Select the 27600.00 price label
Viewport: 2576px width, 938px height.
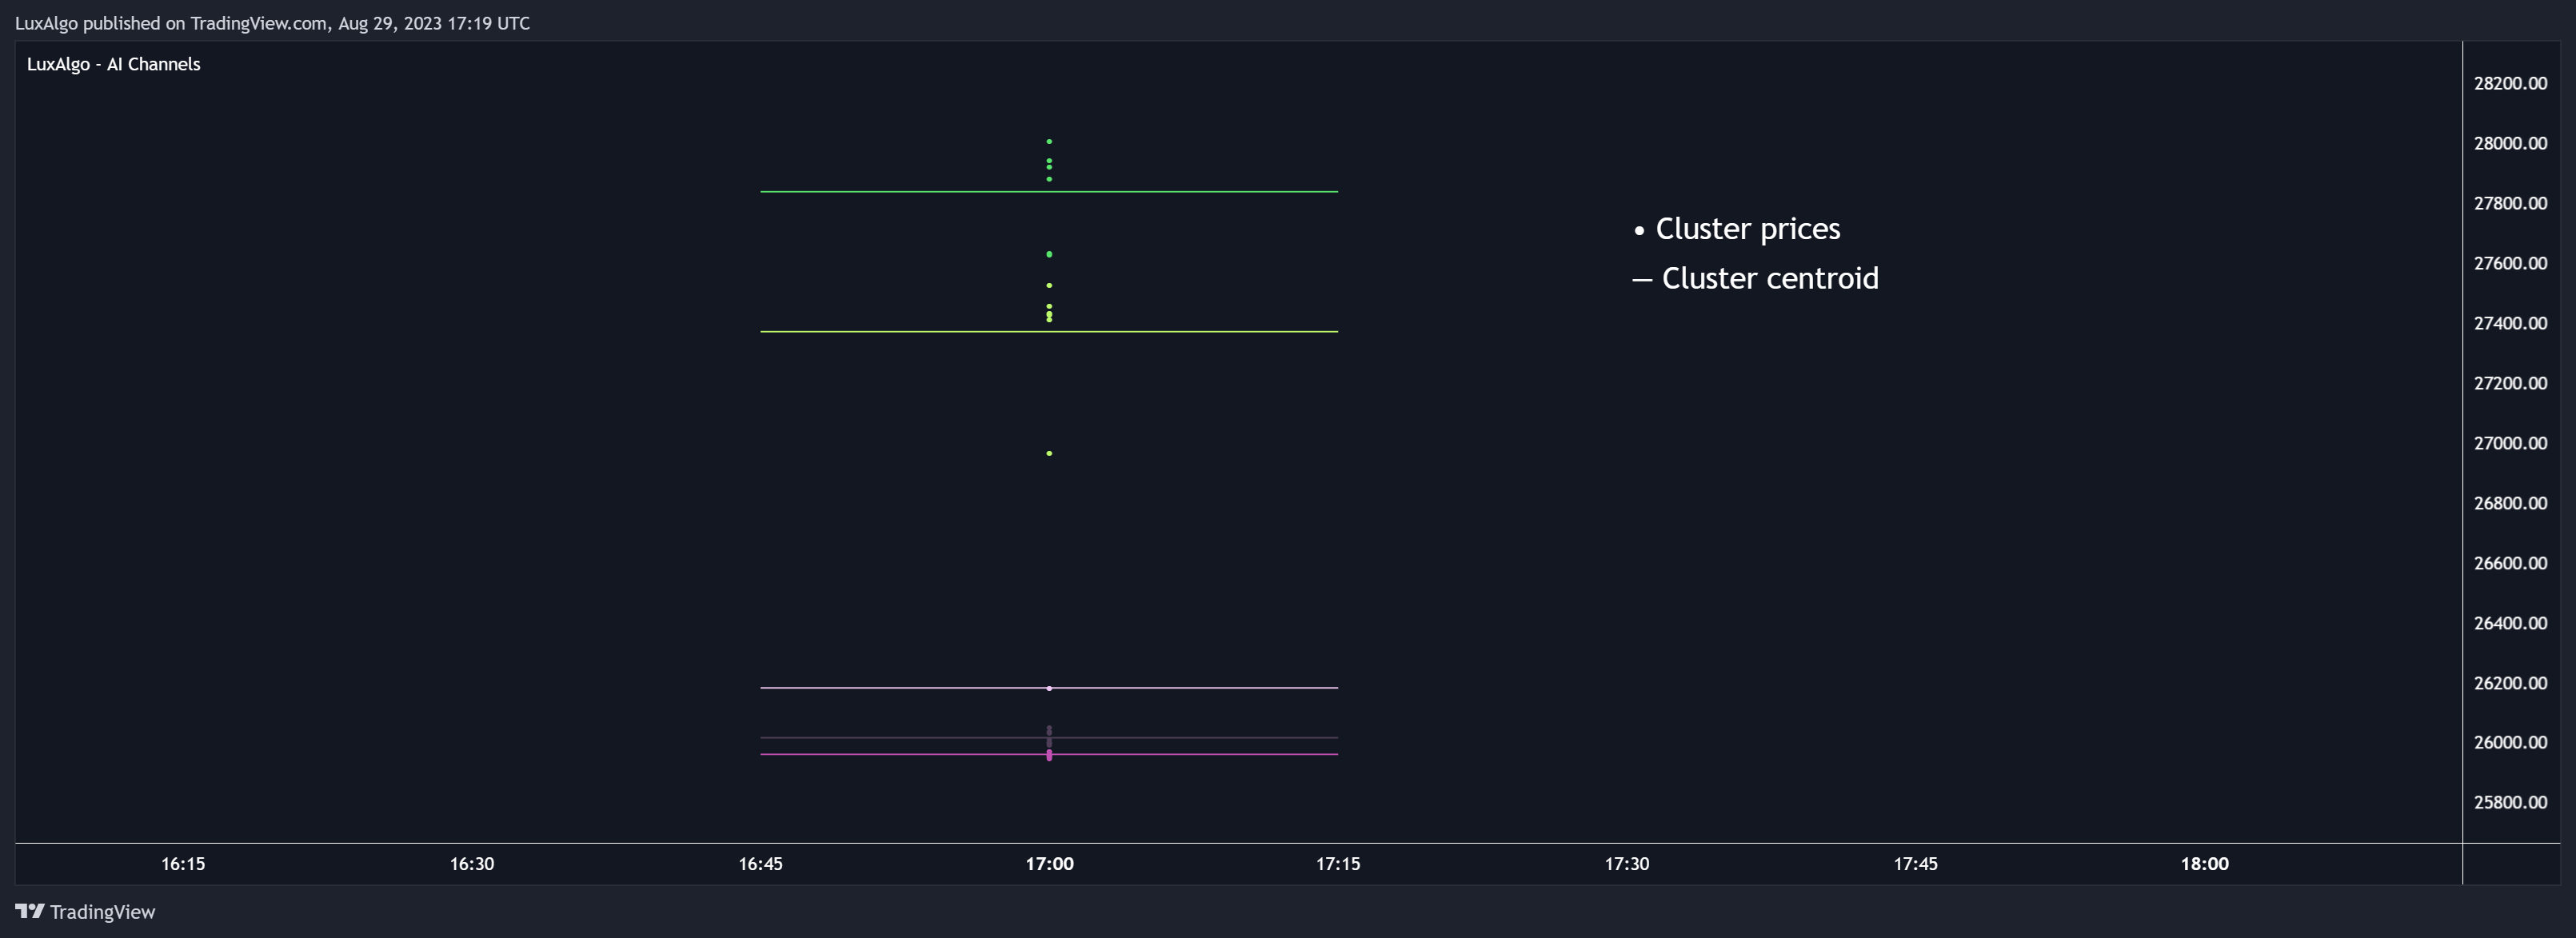coord(2510,263)
